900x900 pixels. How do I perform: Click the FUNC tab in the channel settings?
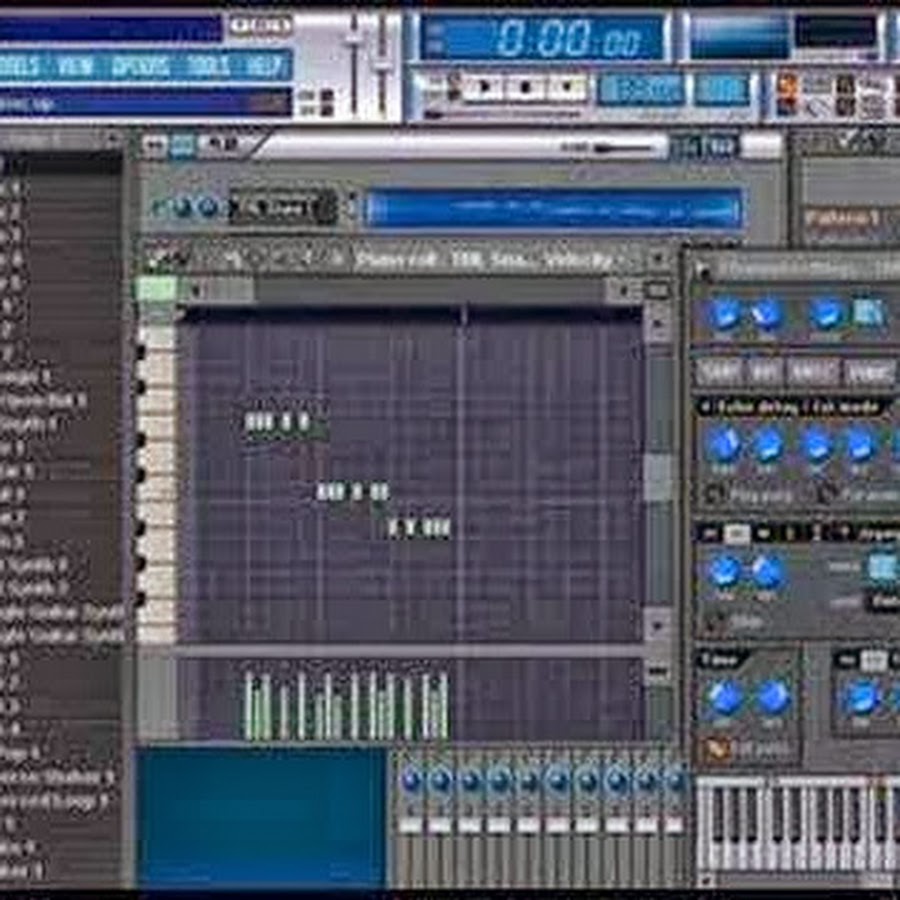(869, 372)
